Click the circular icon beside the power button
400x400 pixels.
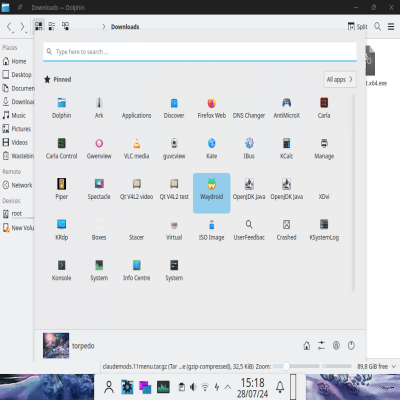[336, 346]
